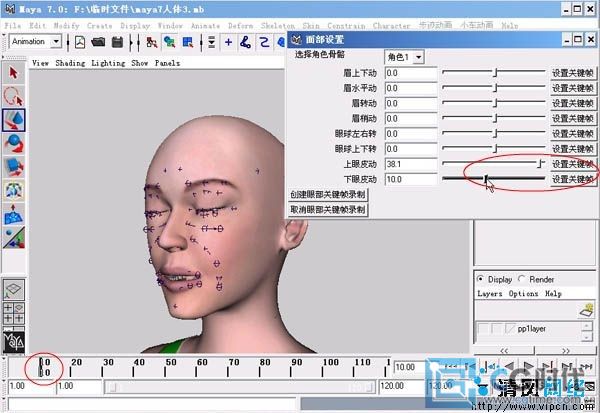Click the play forward button
This screenshot has height=413, width=600.
tap(528, 367)
